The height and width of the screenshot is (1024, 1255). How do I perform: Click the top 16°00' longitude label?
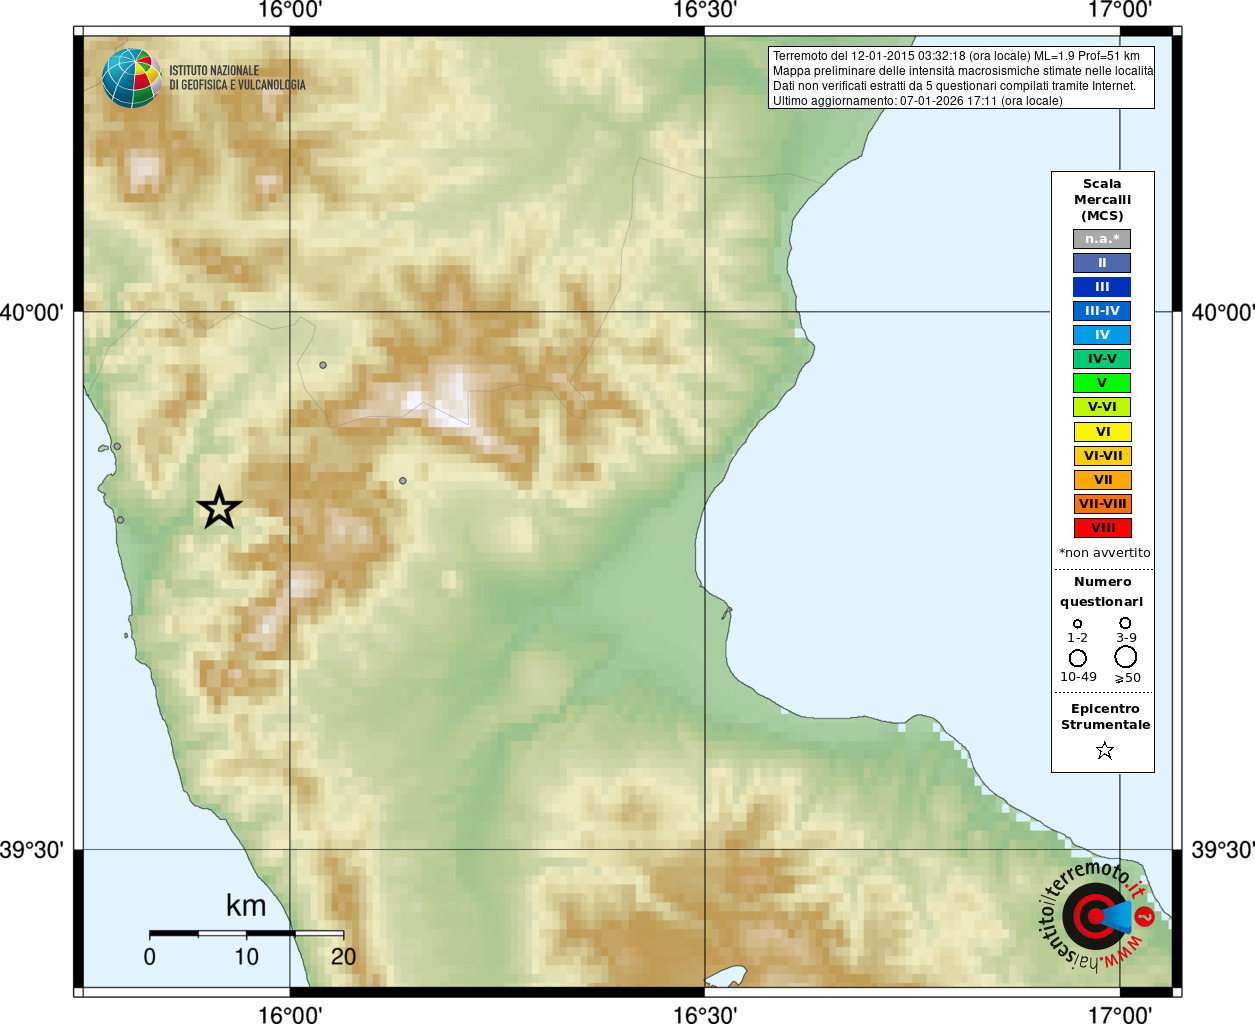290,10
